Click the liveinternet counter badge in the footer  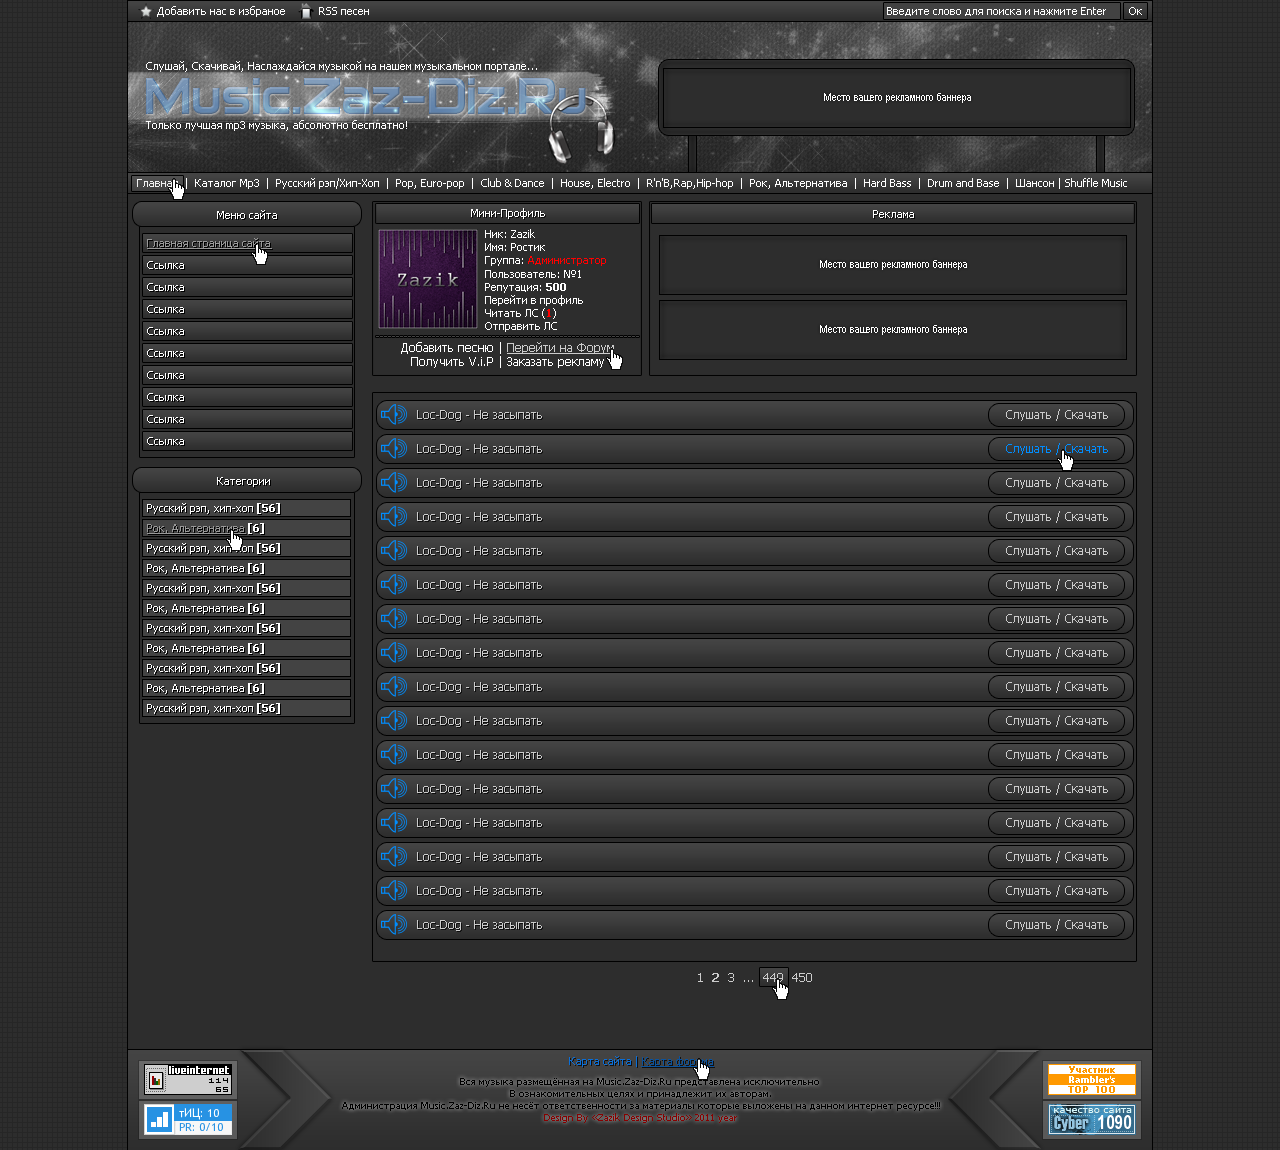coord(188,1079)
